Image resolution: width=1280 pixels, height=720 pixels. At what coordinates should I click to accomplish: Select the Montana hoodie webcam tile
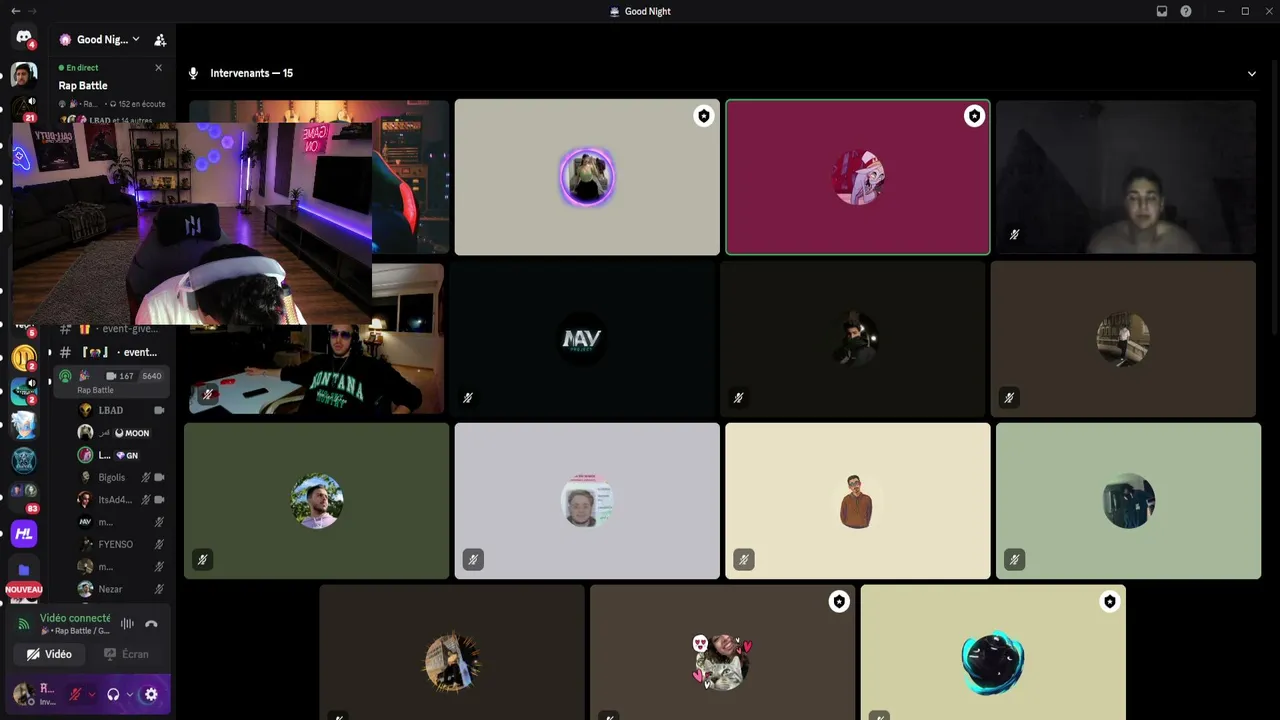[x=316, y=339]
